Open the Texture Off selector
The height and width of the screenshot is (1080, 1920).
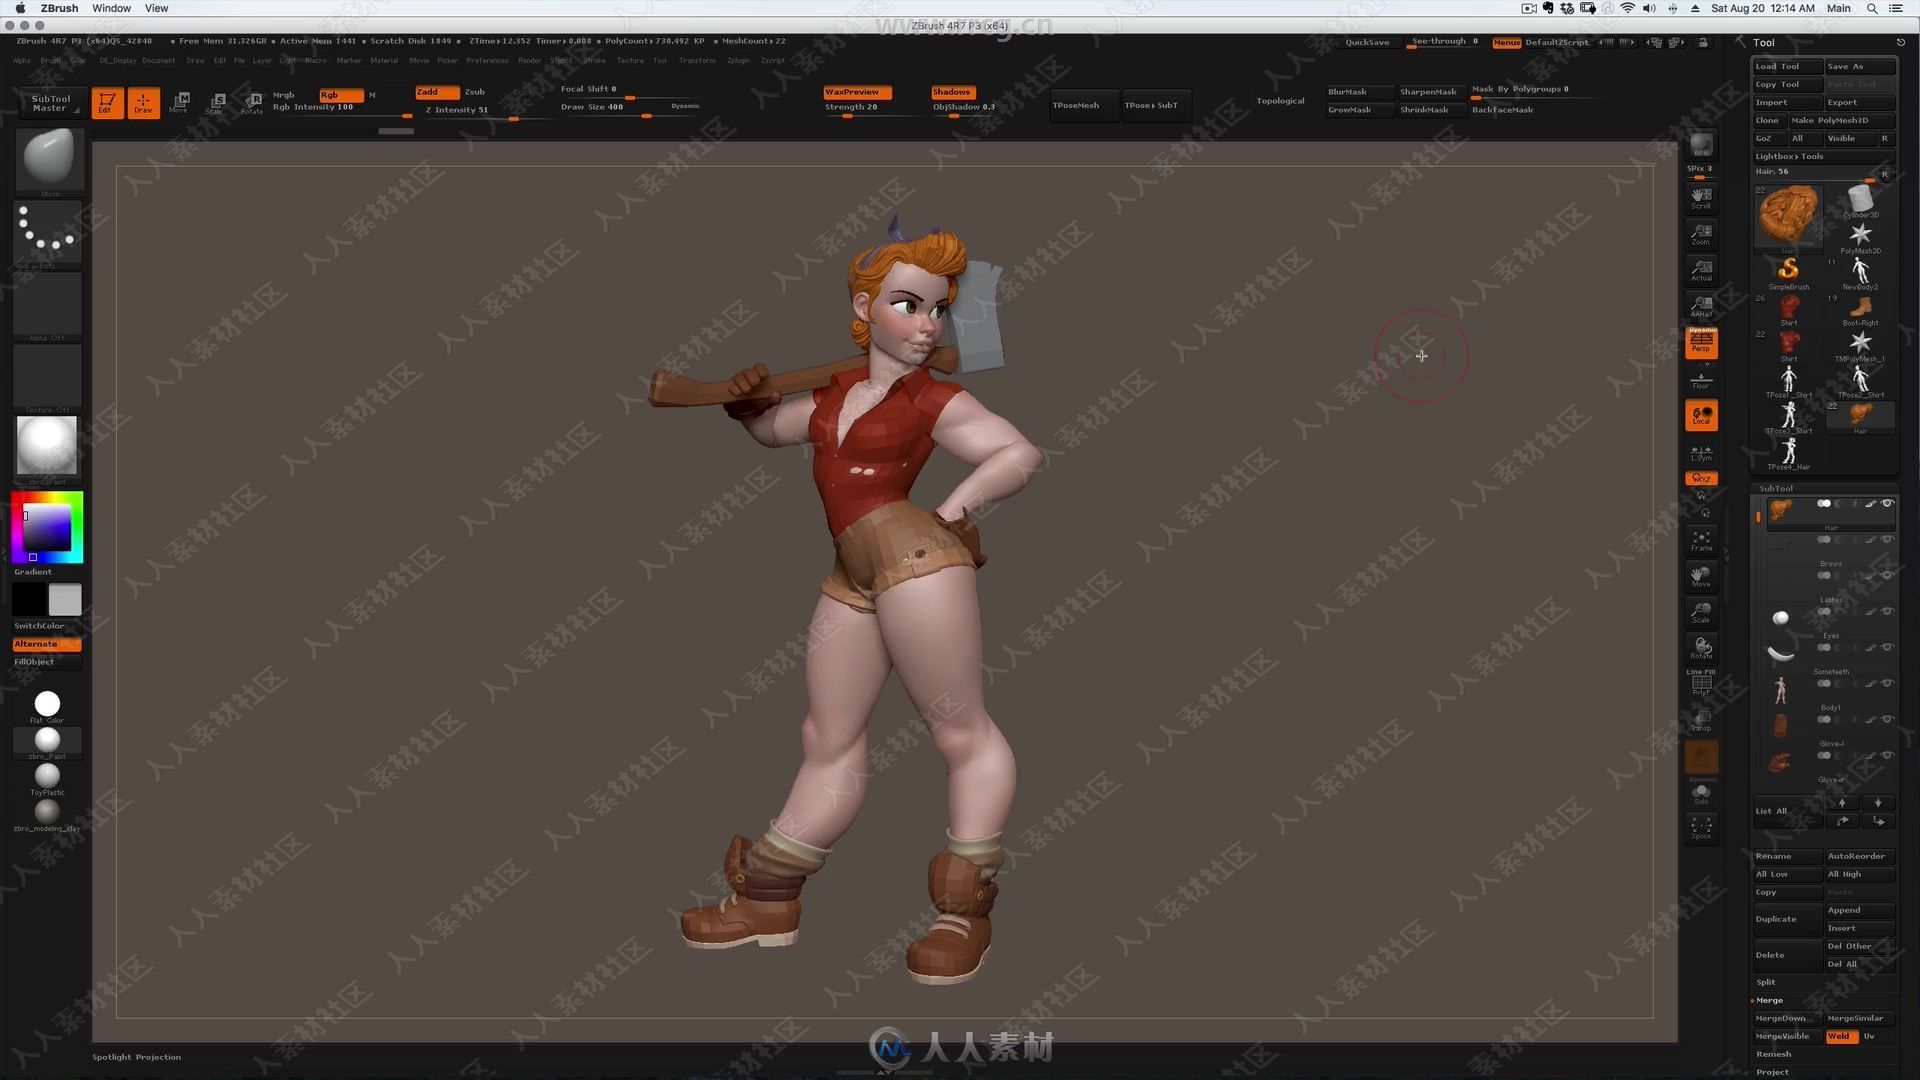[x=48, y=379]
